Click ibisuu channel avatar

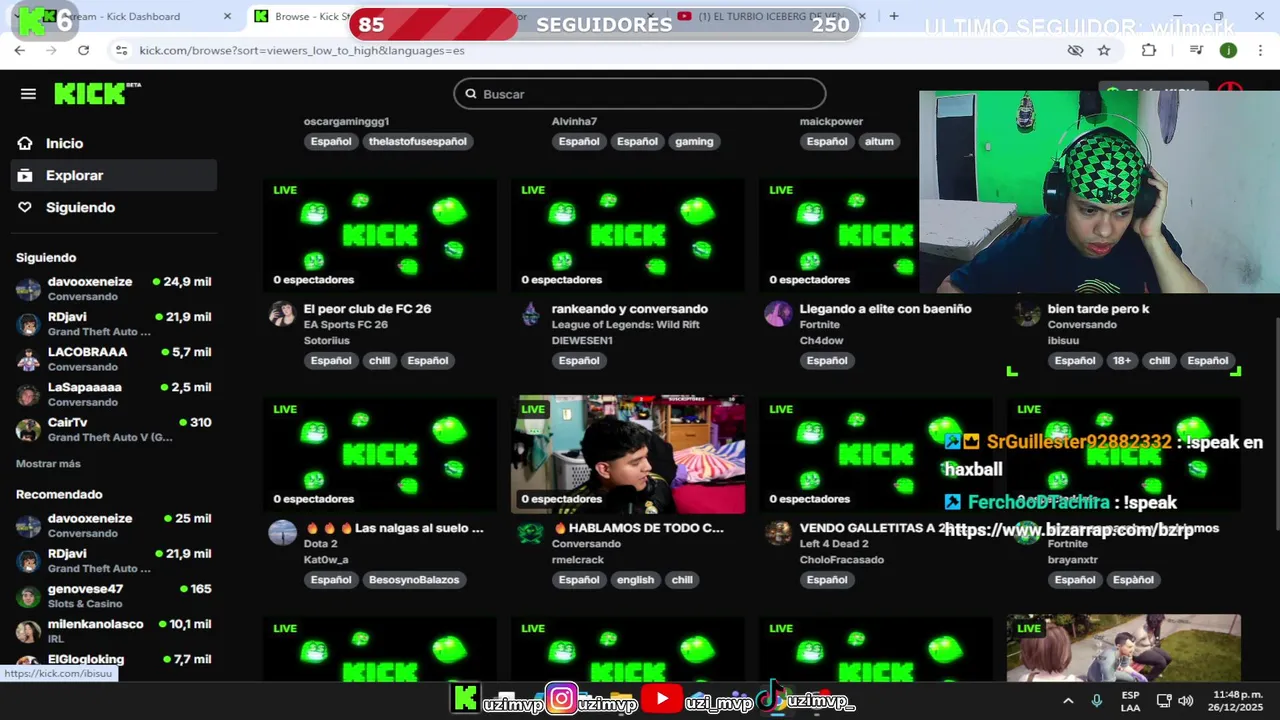point(1026,313)
